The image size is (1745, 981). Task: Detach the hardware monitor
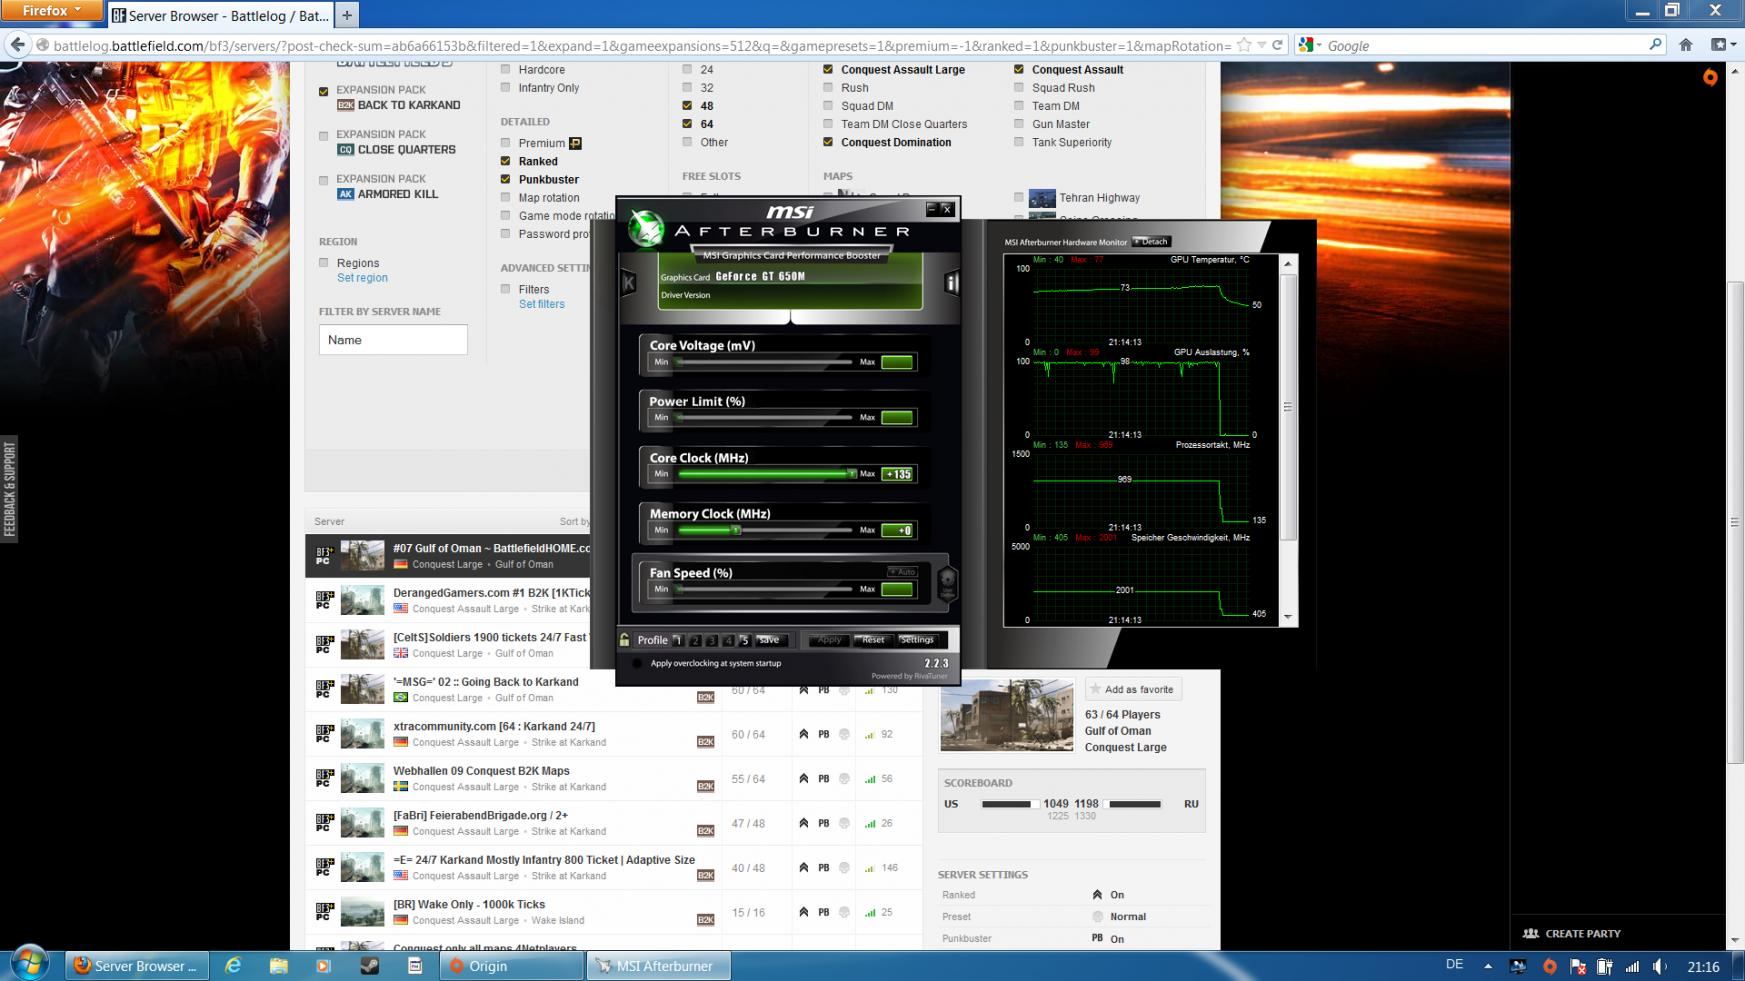1151,241
